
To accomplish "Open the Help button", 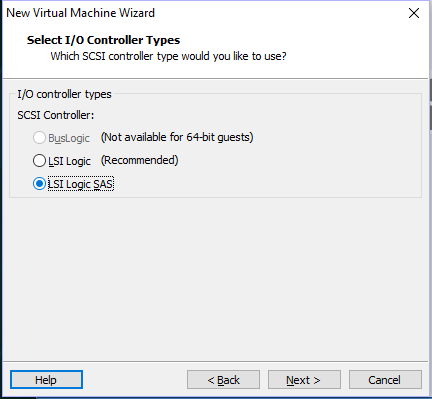I will pos(46,380).
